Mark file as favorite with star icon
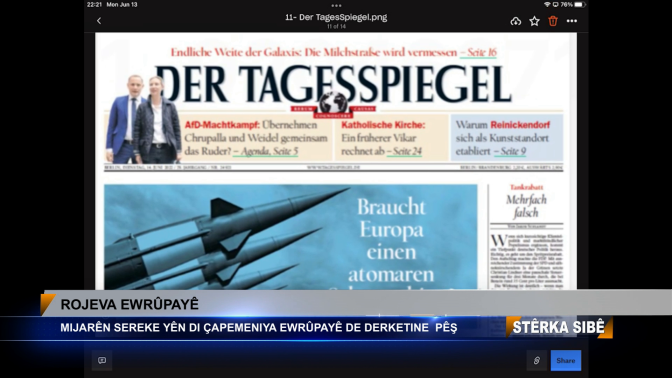 click(534, 21)
